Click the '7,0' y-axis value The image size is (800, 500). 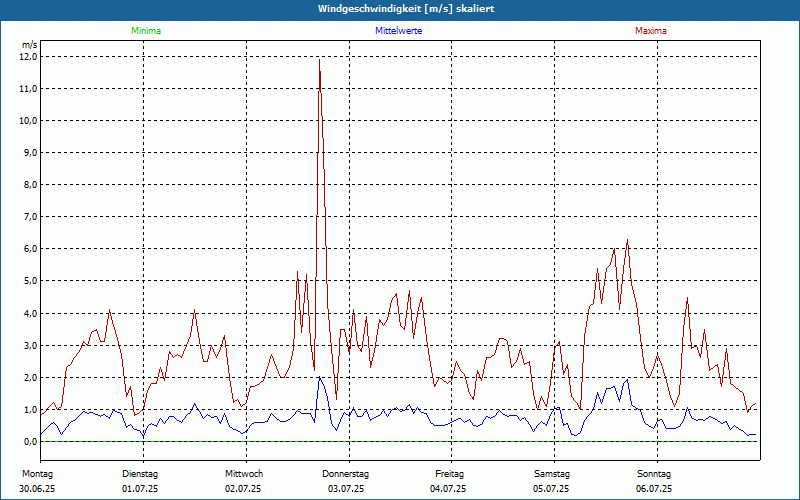coord(31,217)
